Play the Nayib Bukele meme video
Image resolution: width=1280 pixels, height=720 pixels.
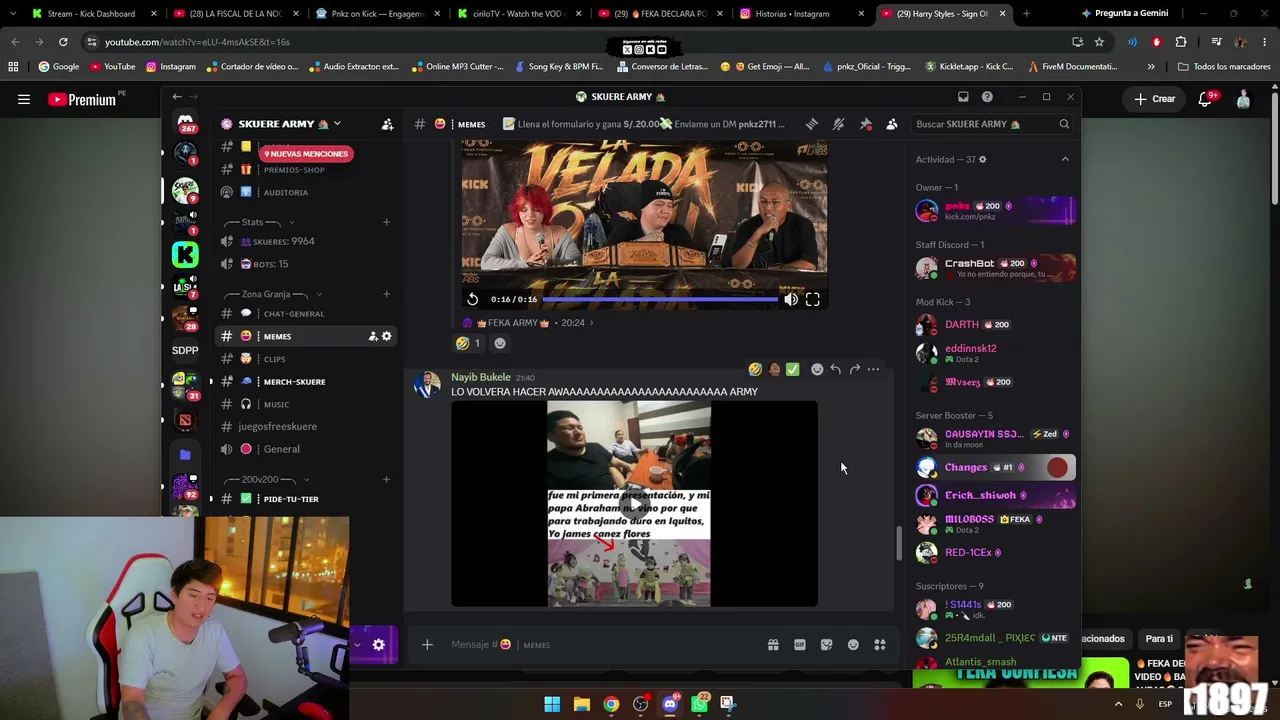[634, 504]
